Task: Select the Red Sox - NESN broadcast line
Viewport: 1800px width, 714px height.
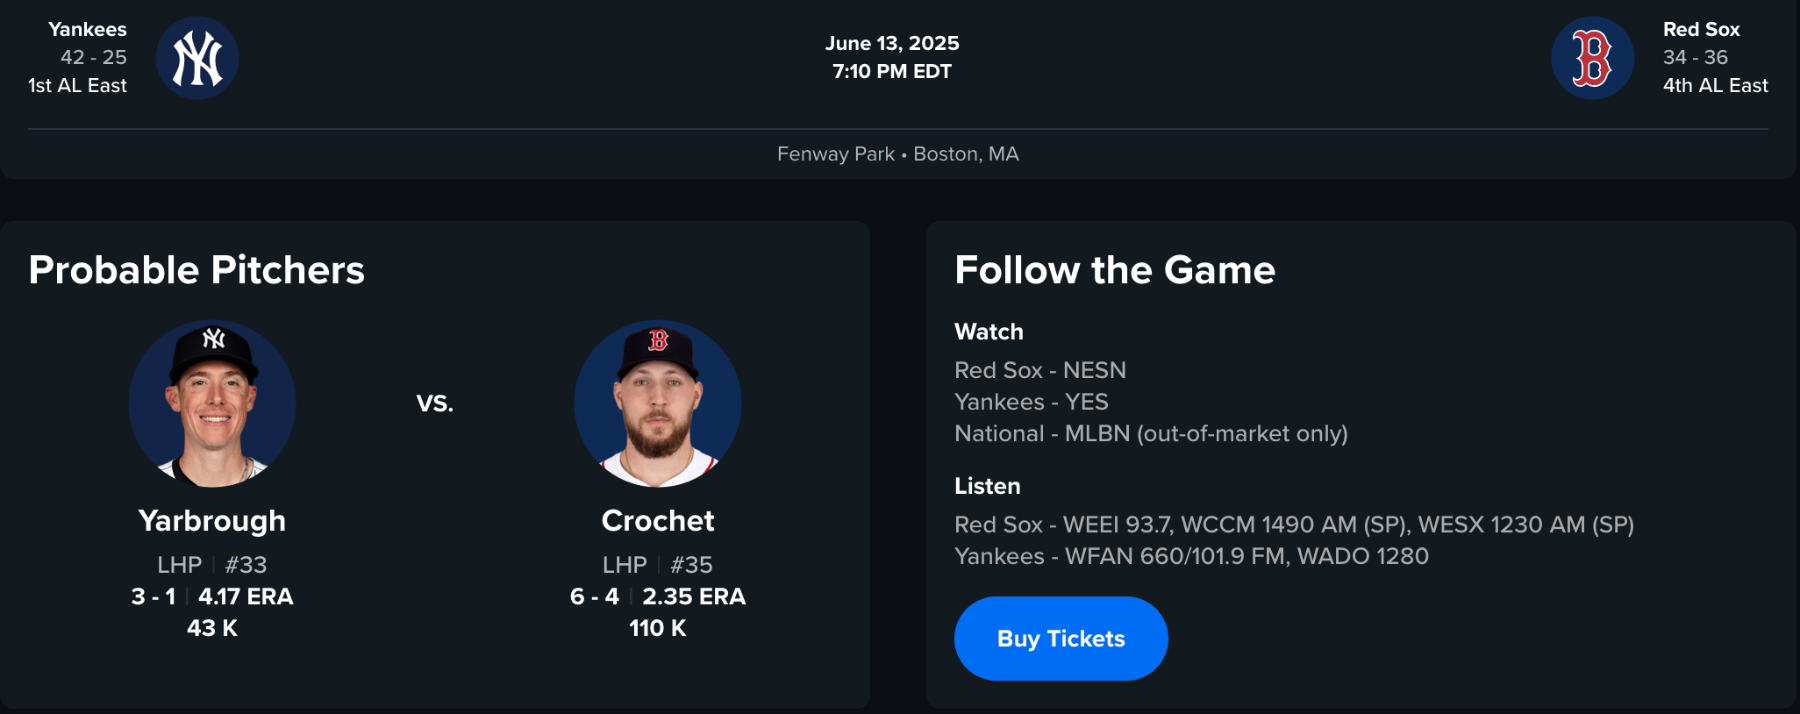Action: coord(1040,370)
